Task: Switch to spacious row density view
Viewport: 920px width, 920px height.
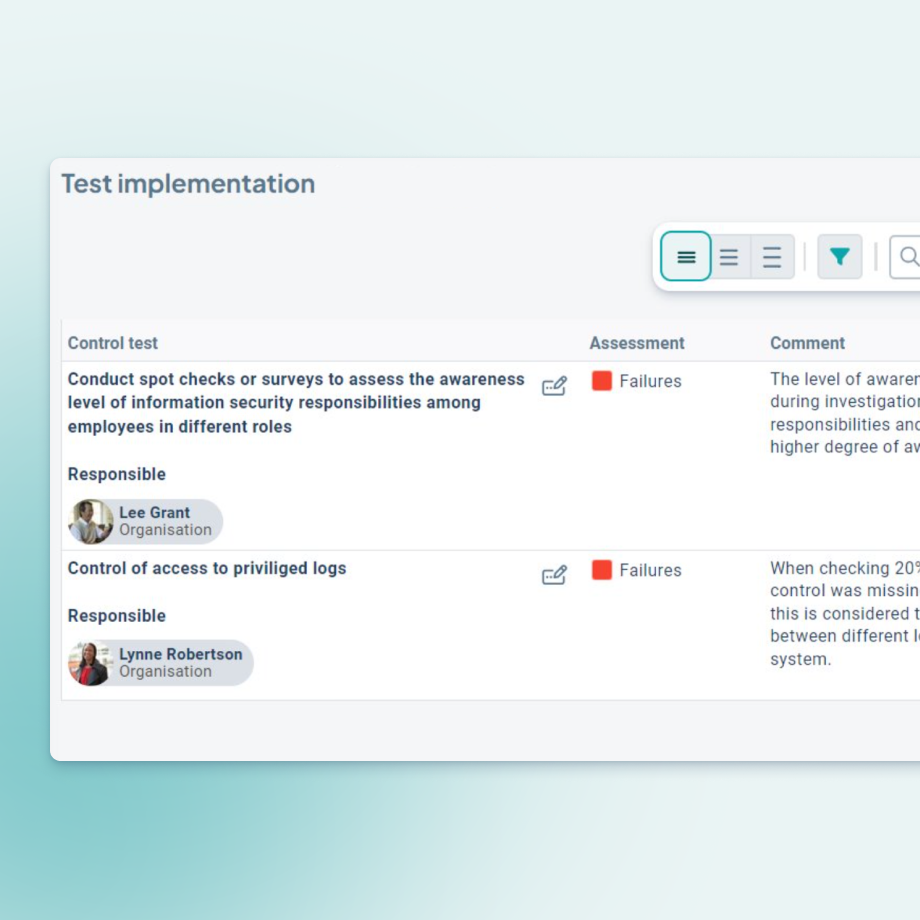Action: pyautogui.click(x=772, y=257)
